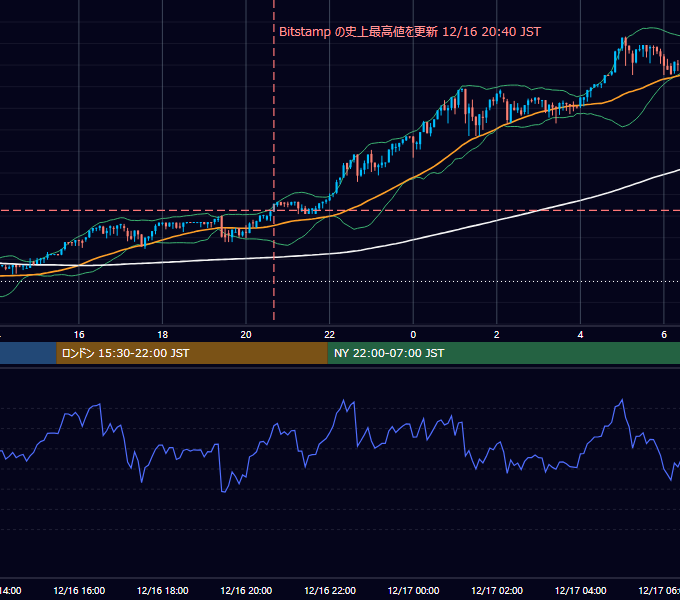
Task: Click the 12/17 00:00 date label
Action: 413,590
